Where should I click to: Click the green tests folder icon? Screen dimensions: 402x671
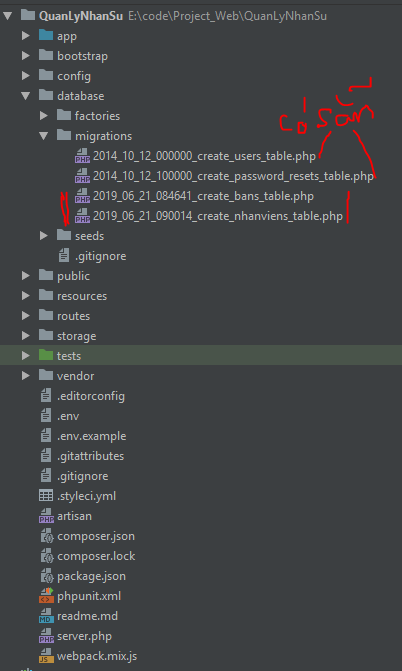(45, 355)
